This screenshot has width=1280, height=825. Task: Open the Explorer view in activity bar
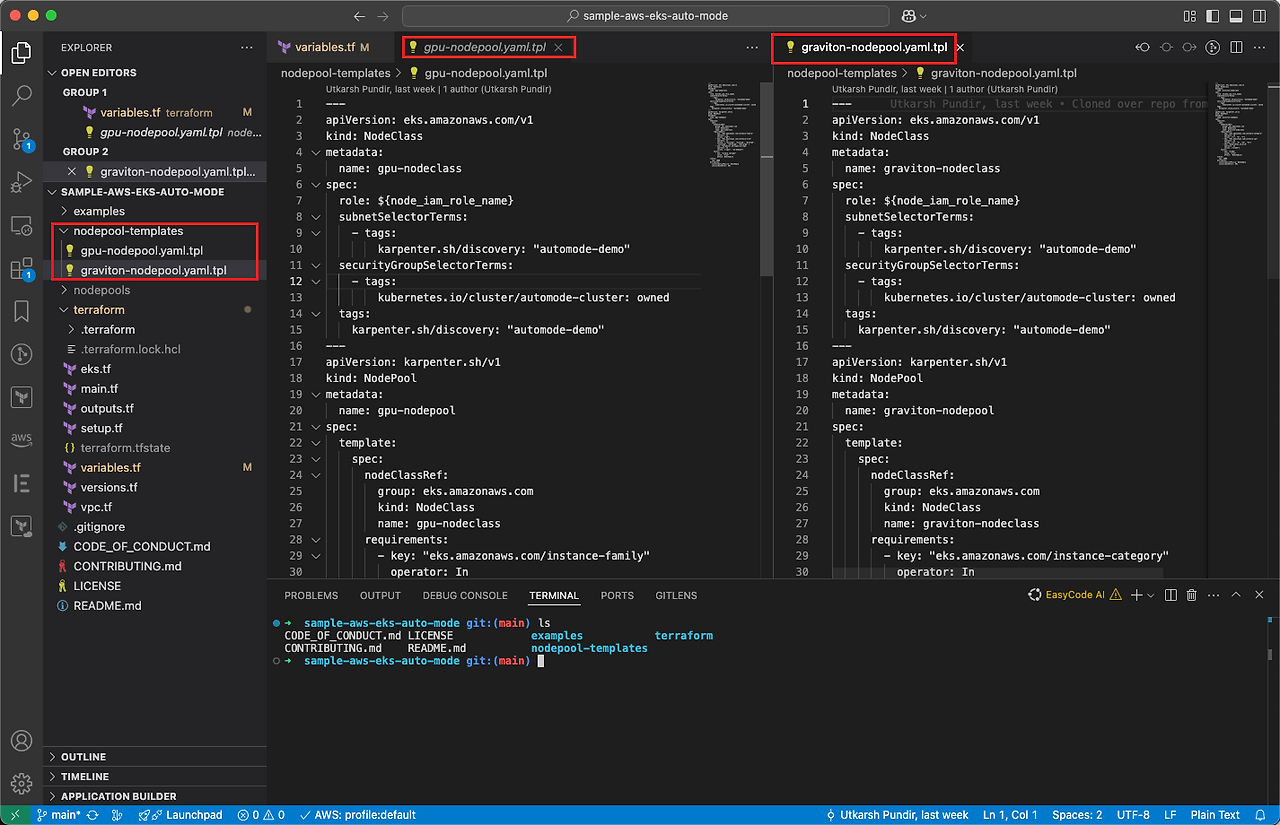click(x=21, y=53)
